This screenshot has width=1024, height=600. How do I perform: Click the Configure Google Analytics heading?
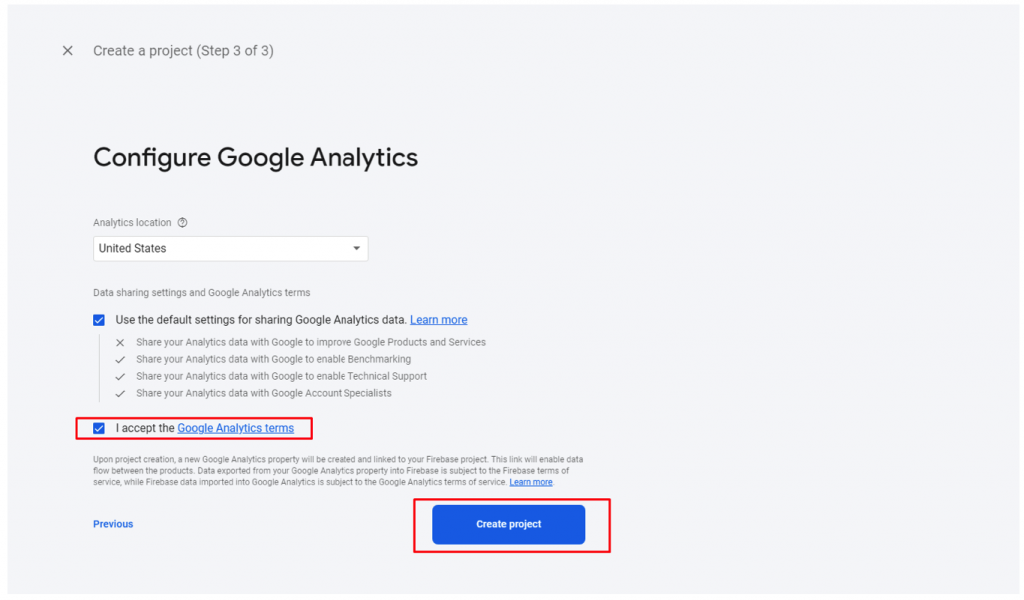coord(255,158)
